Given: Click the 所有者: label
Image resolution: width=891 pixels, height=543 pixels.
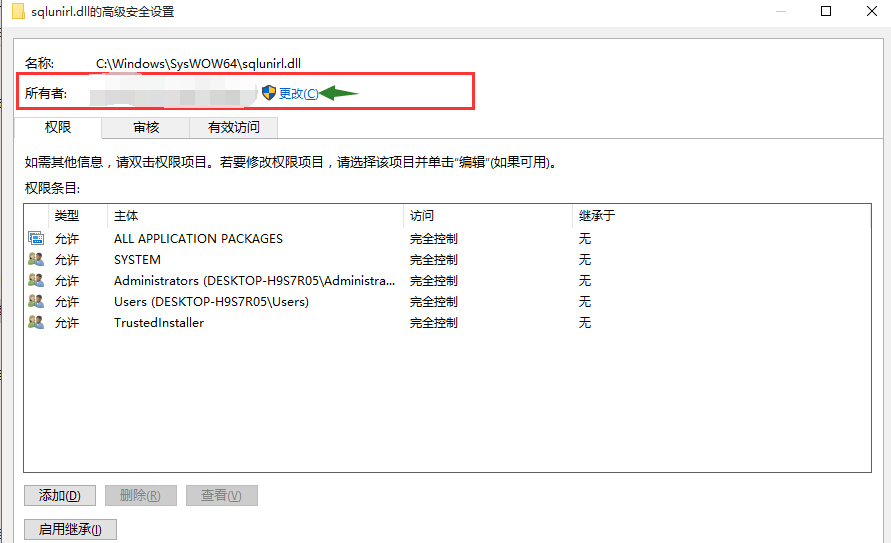Looking at the screenshot, I should click(x=46, y=93).
